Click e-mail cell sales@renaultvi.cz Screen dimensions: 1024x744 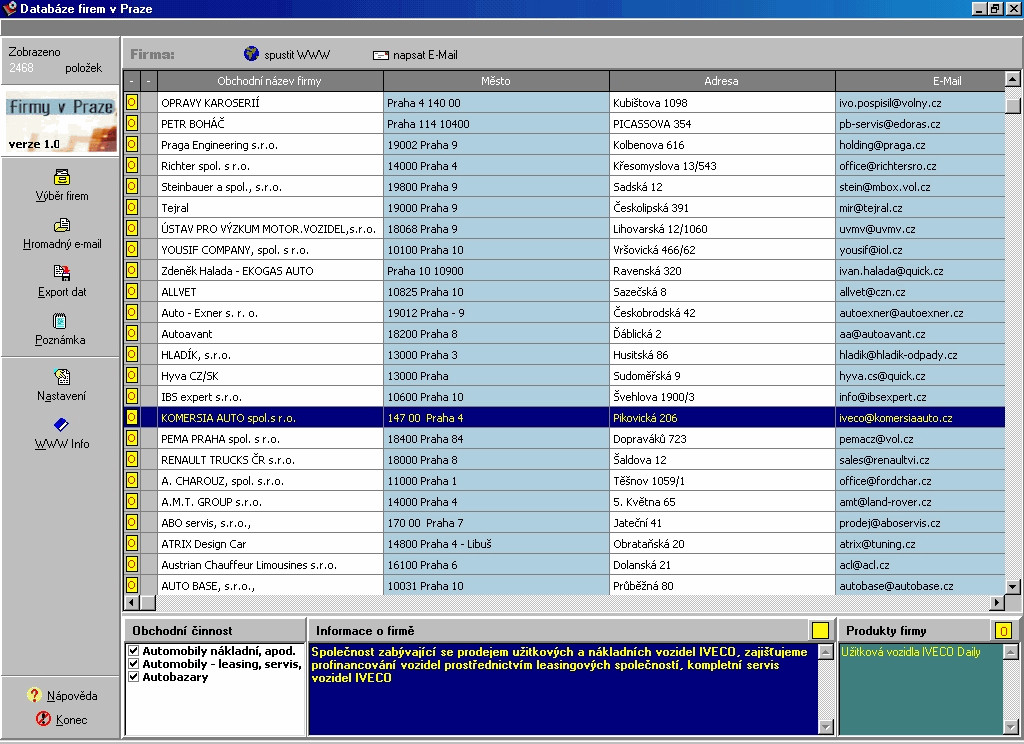(x=920, y=459)
